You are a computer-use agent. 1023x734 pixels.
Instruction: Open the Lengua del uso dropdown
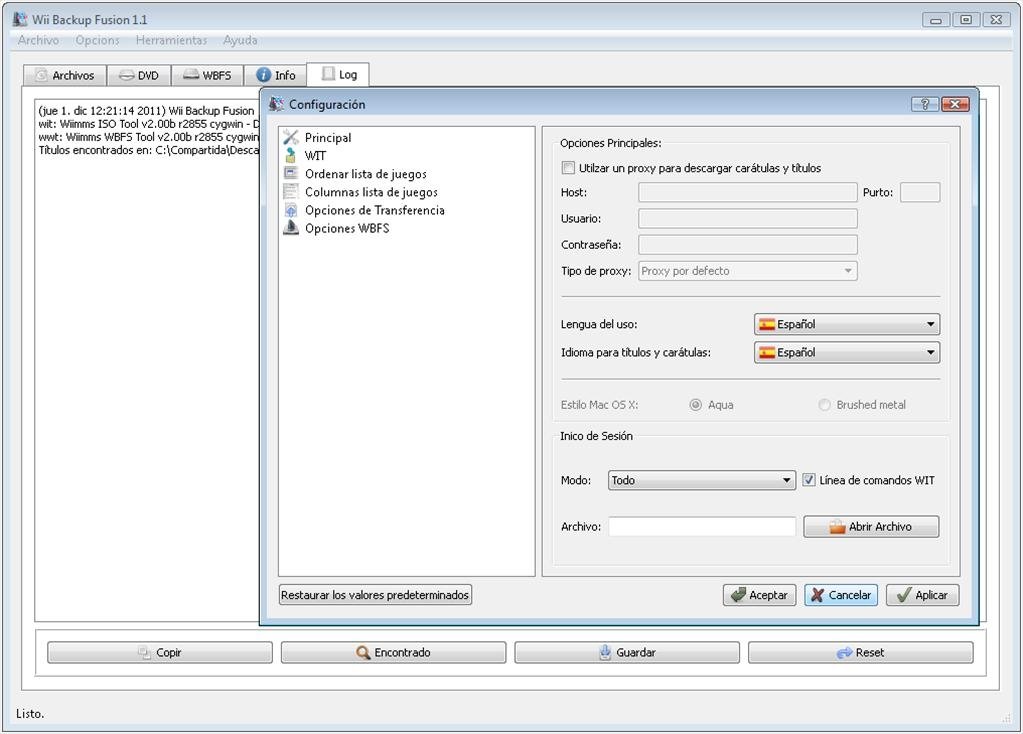tap(847, 324)
